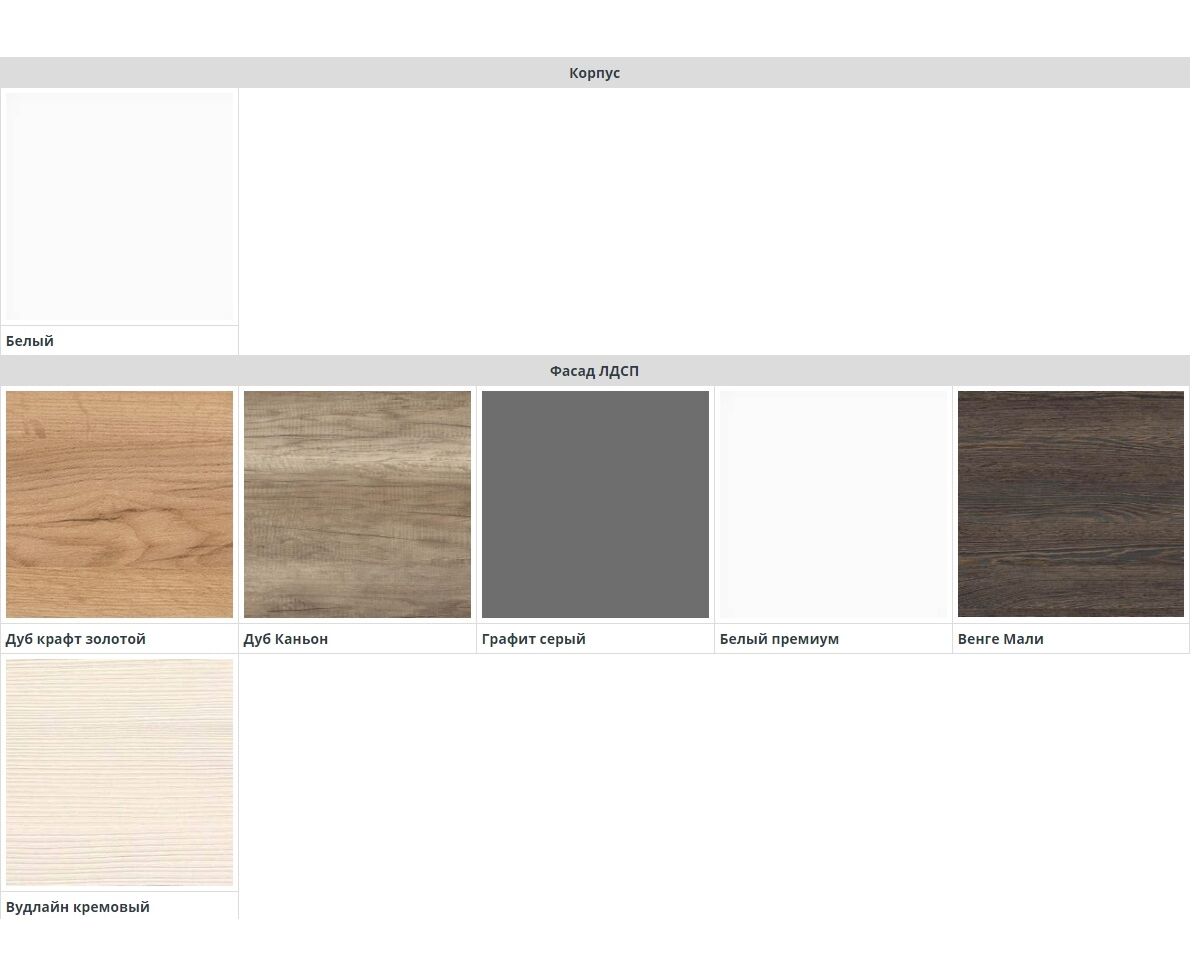
Task: Click the Корпус section header
Action: coord(595,73)
